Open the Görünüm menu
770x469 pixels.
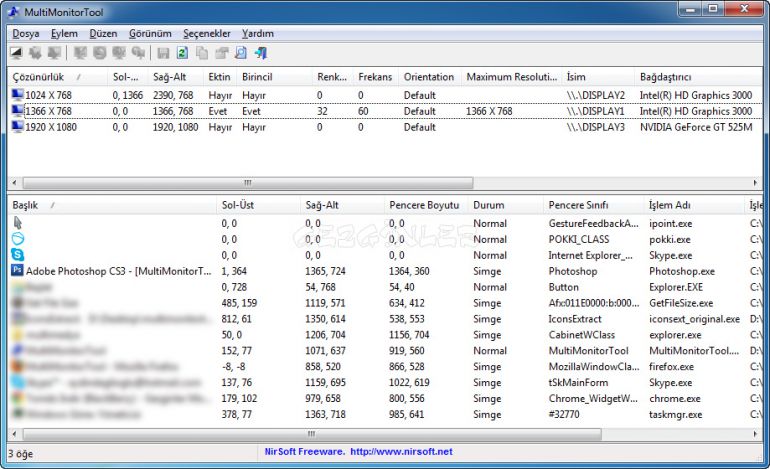(x=150, y=33)
